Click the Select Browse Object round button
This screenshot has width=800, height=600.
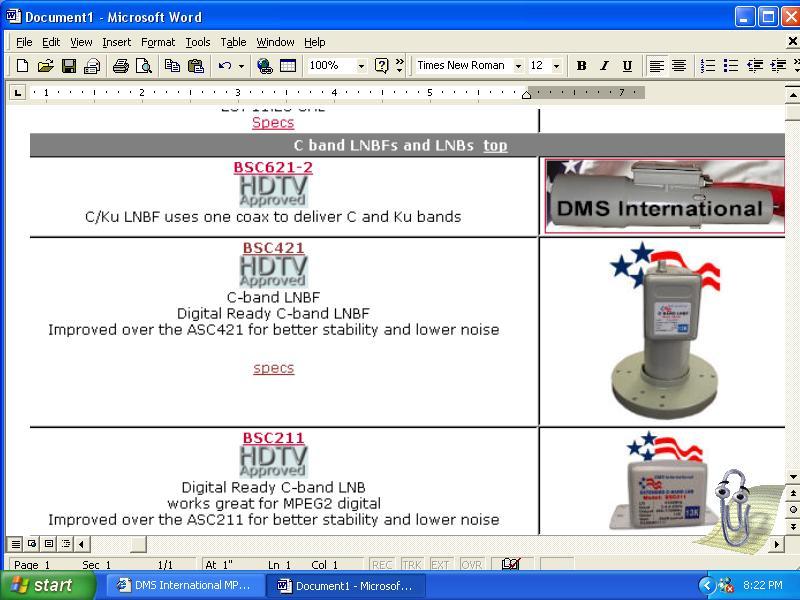pos(792,510)
